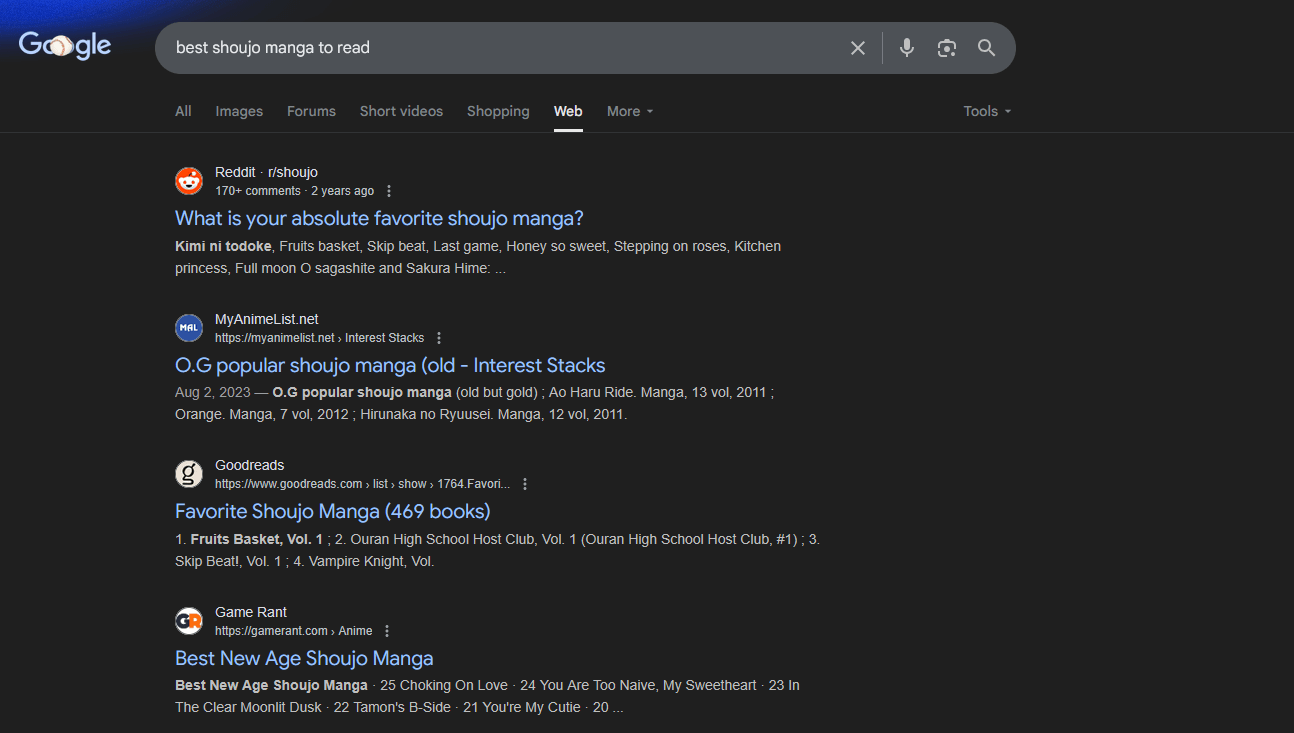Click the MyAnimeList site icon
Viewport: 1294px width, 733px height.
pos(189,327)
